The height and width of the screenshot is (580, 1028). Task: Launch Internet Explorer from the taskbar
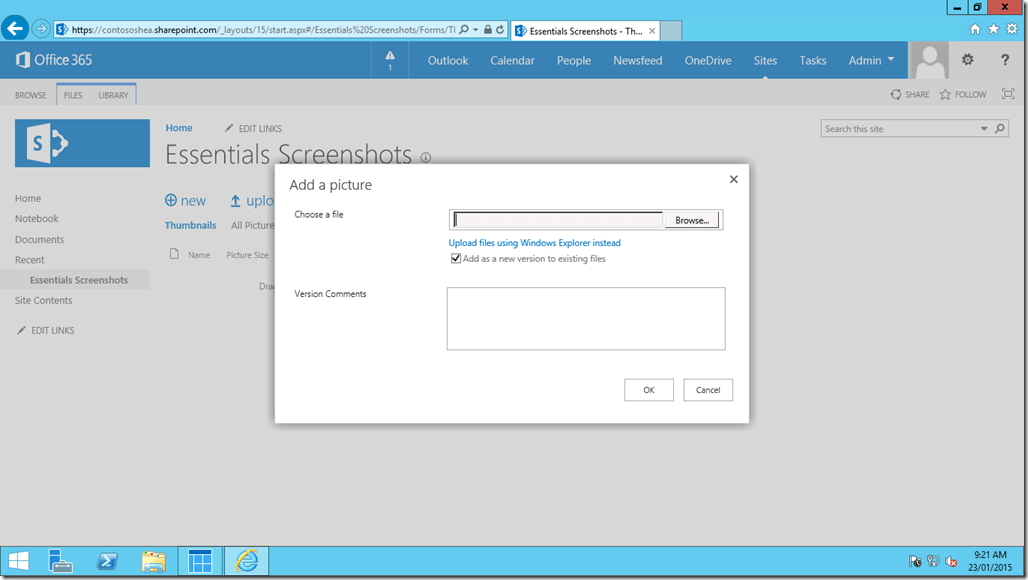coord(246,561)
